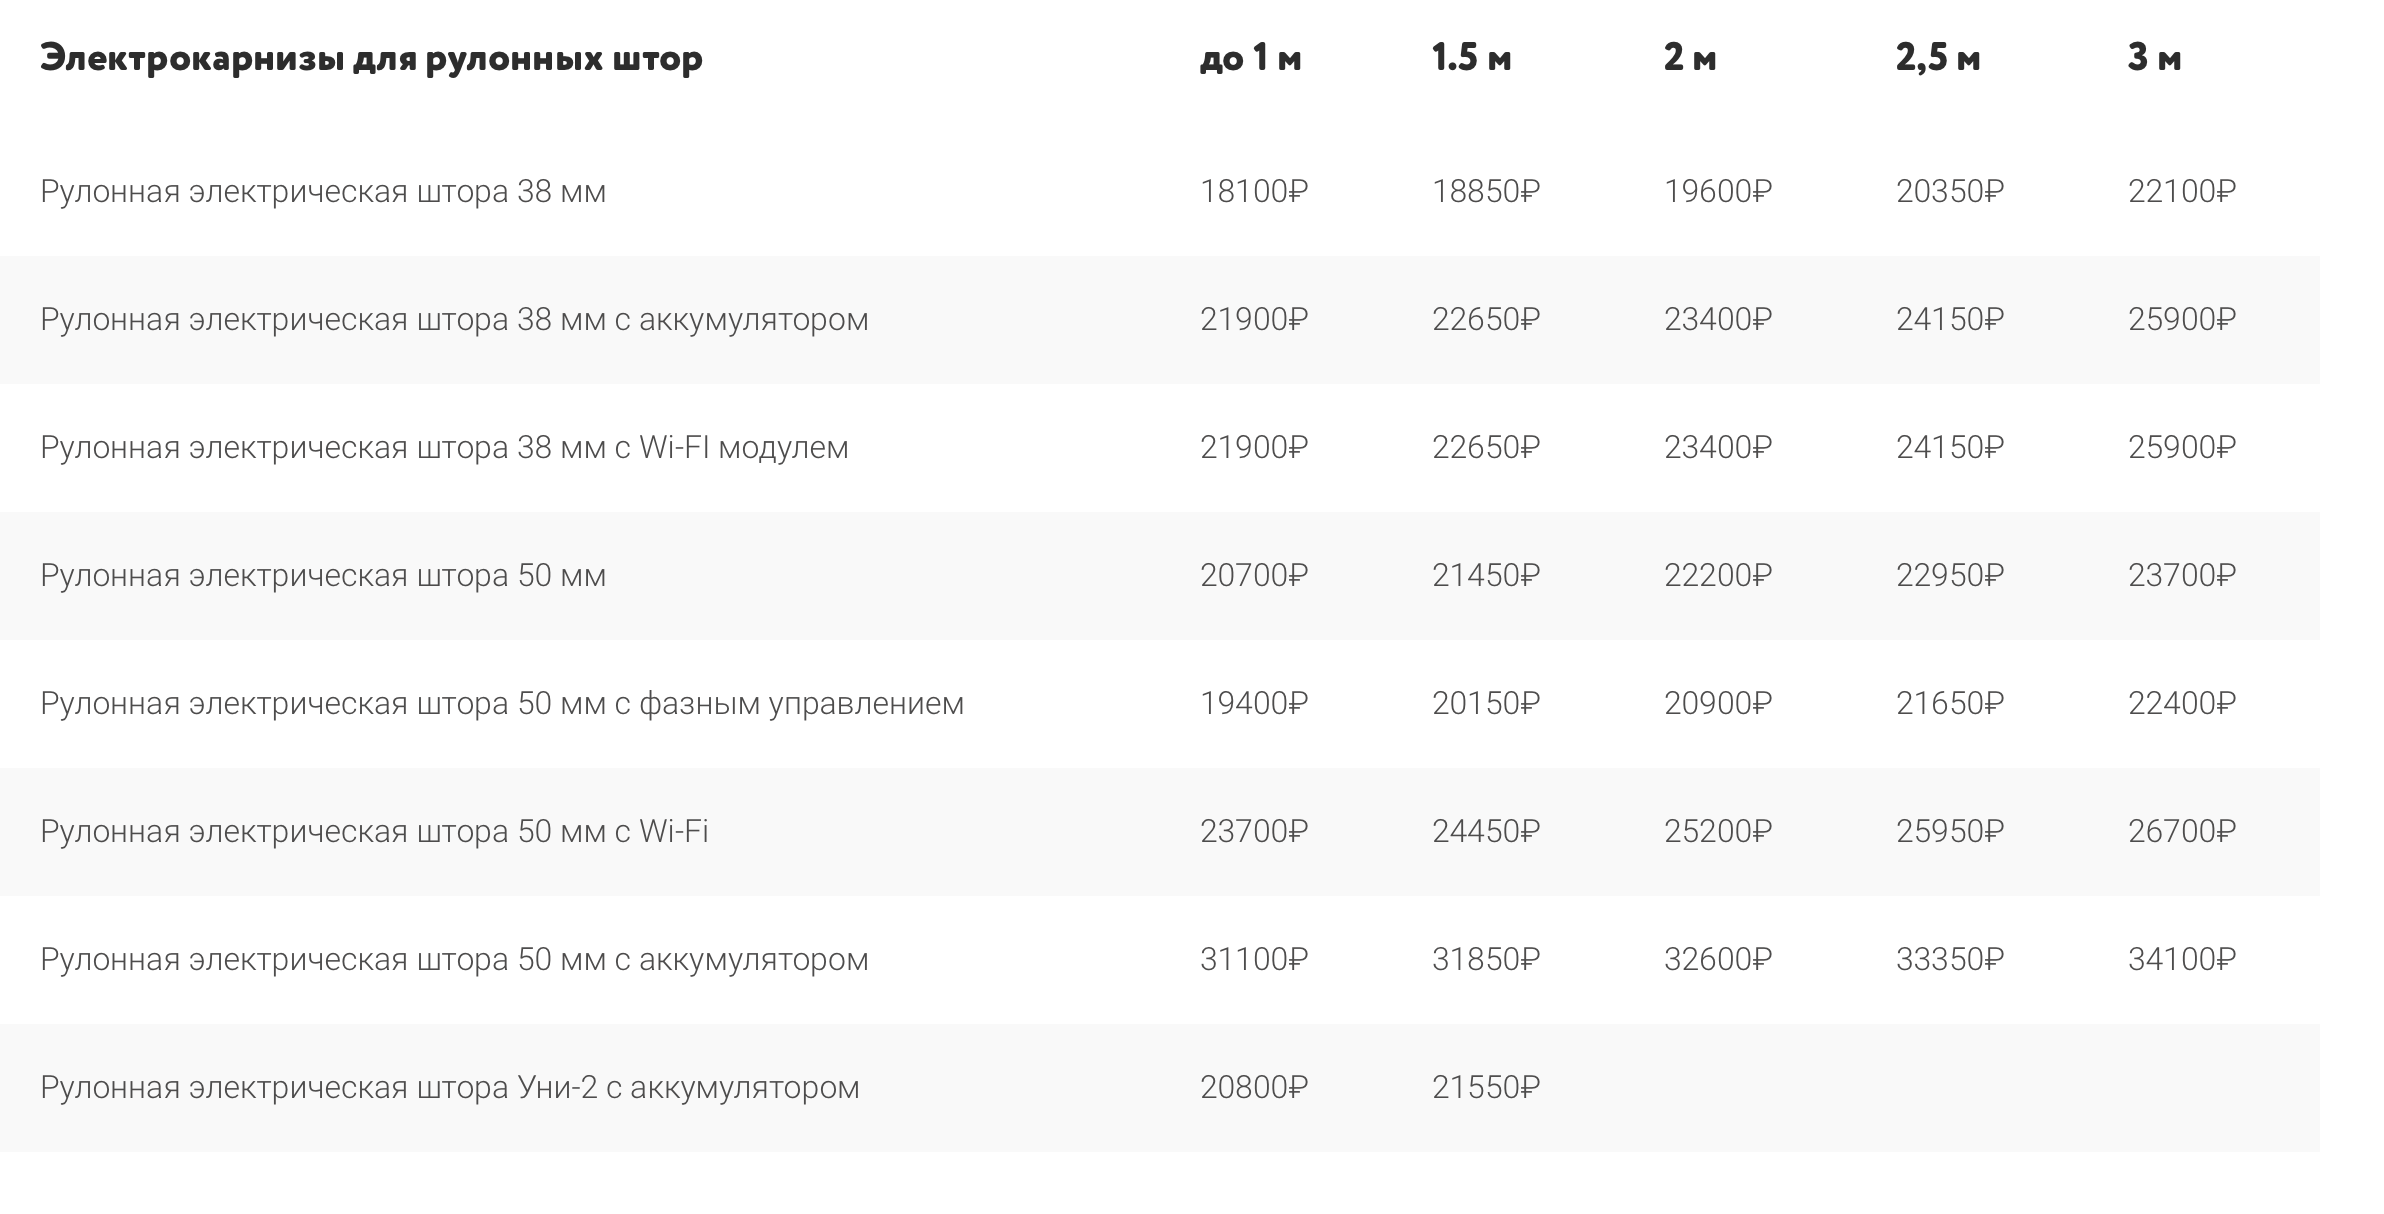Select the '3 м' column header

pos(2154,58)
